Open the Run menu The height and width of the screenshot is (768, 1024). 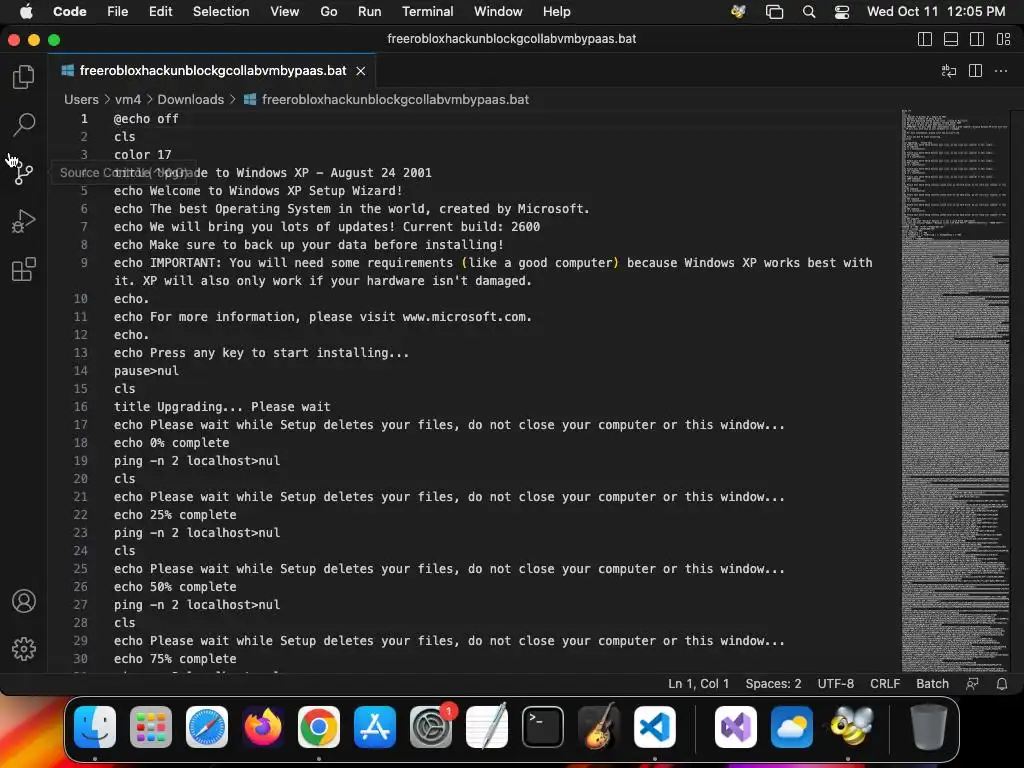click(369, 12)
